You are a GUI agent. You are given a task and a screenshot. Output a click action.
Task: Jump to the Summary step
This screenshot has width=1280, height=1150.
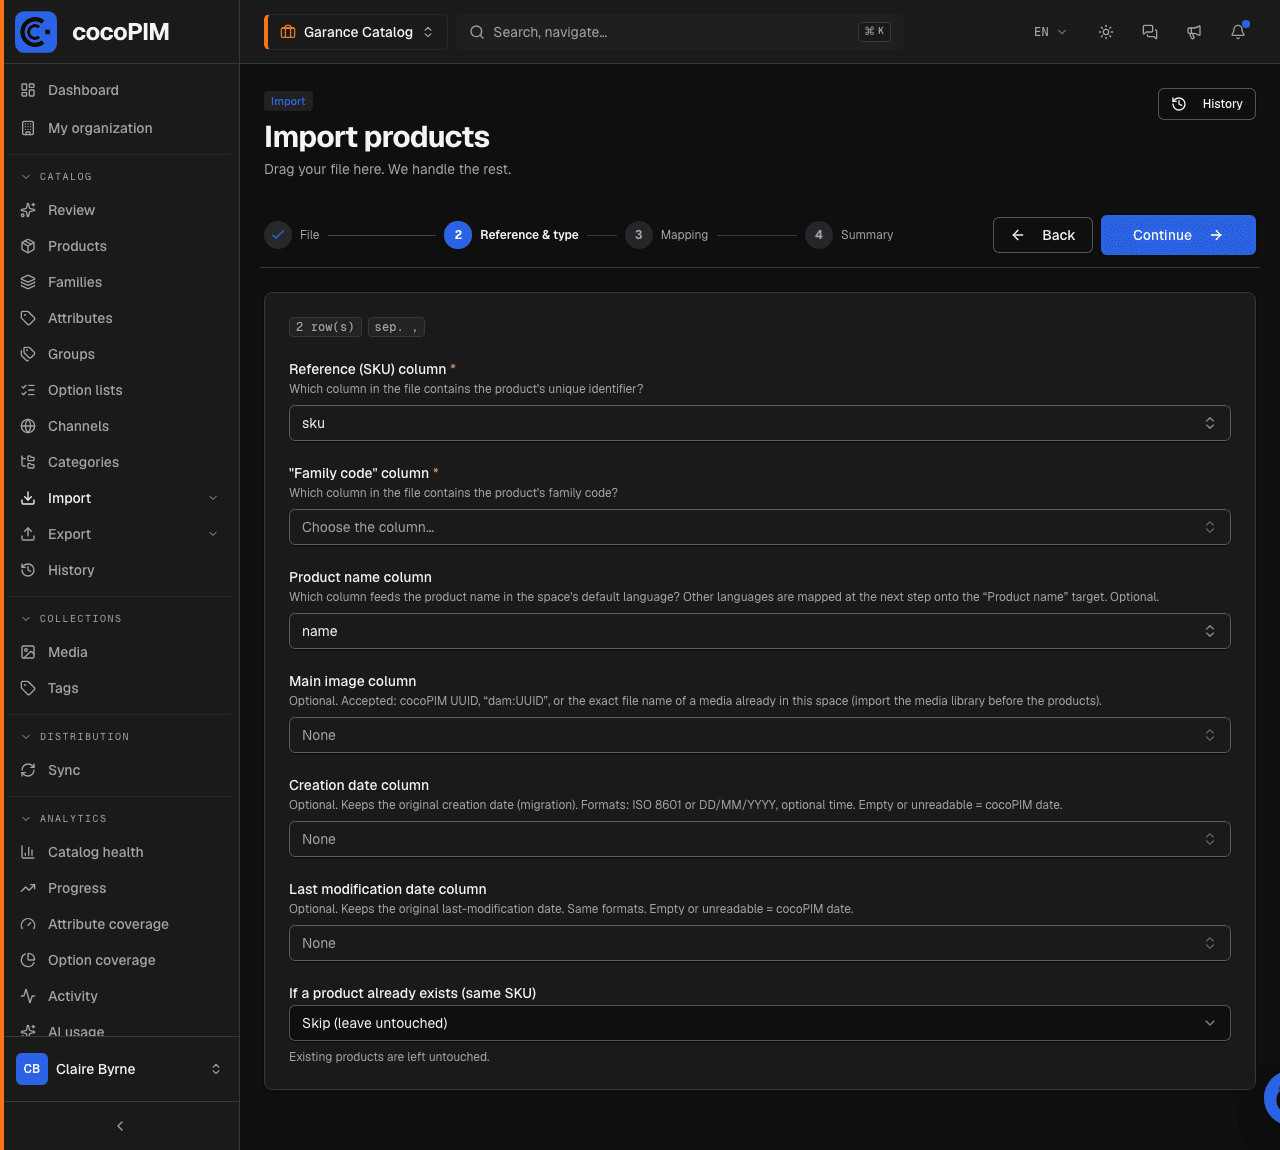tap(849, 235)
